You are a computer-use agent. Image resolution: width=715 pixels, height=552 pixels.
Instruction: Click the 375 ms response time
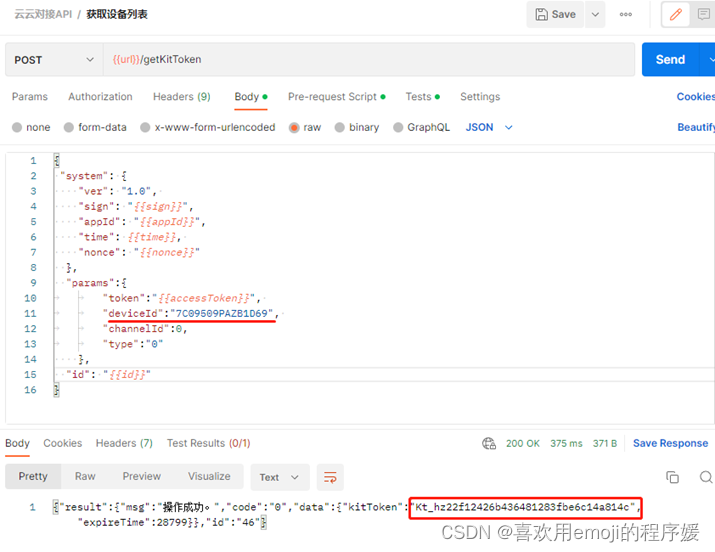coord(566,443)
